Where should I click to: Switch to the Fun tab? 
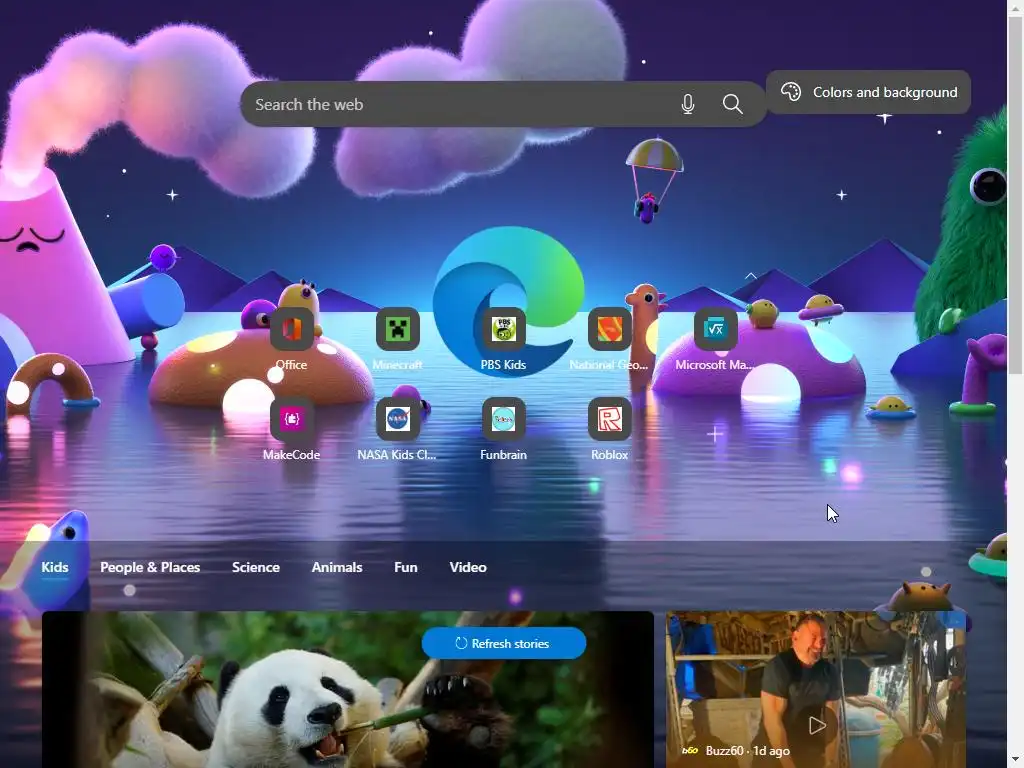(406, 567)
